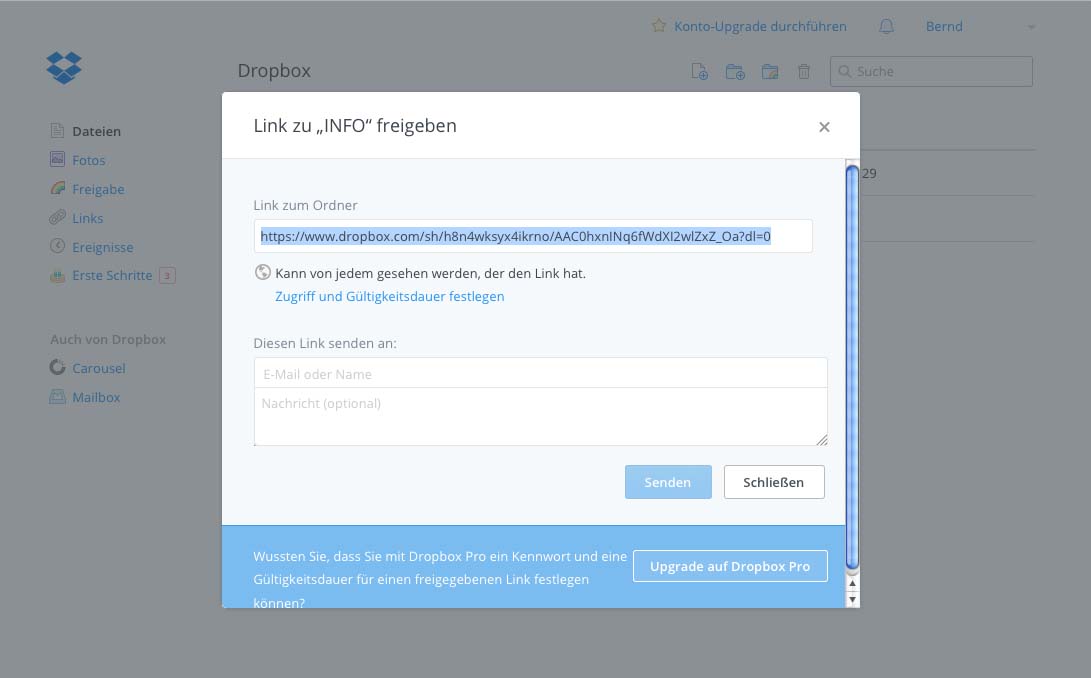This screenshot has width=1091, height=678.
Task: Click the Senden button
Action: 668,482
